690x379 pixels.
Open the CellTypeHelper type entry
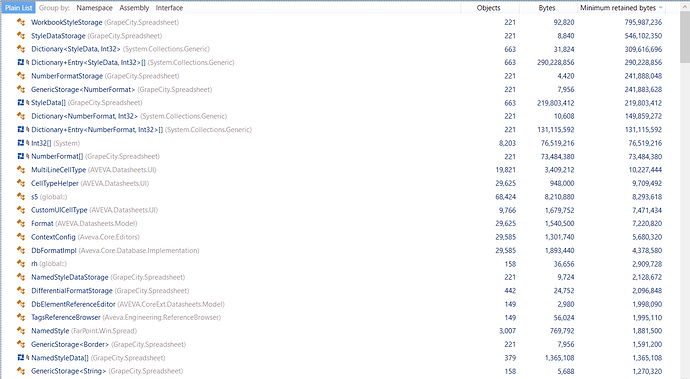click(55, 183)
